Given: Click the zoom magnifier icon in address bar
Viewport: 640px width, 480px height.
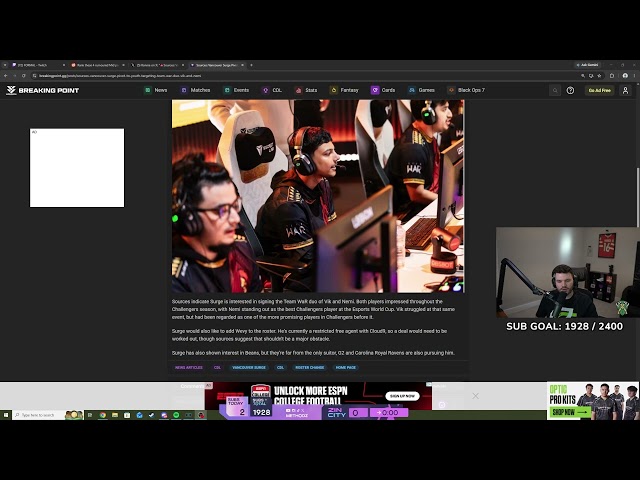Looking at the screenshot, I should click(583, 76).
